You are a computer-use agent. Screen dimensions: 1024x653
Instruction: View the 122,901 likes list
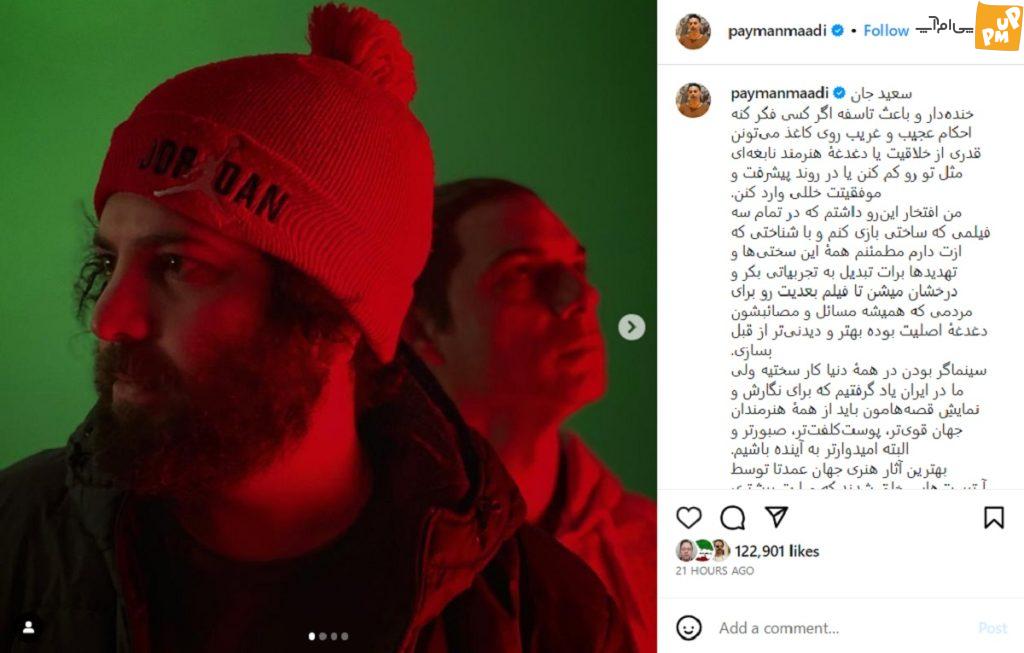coord(776,551)
